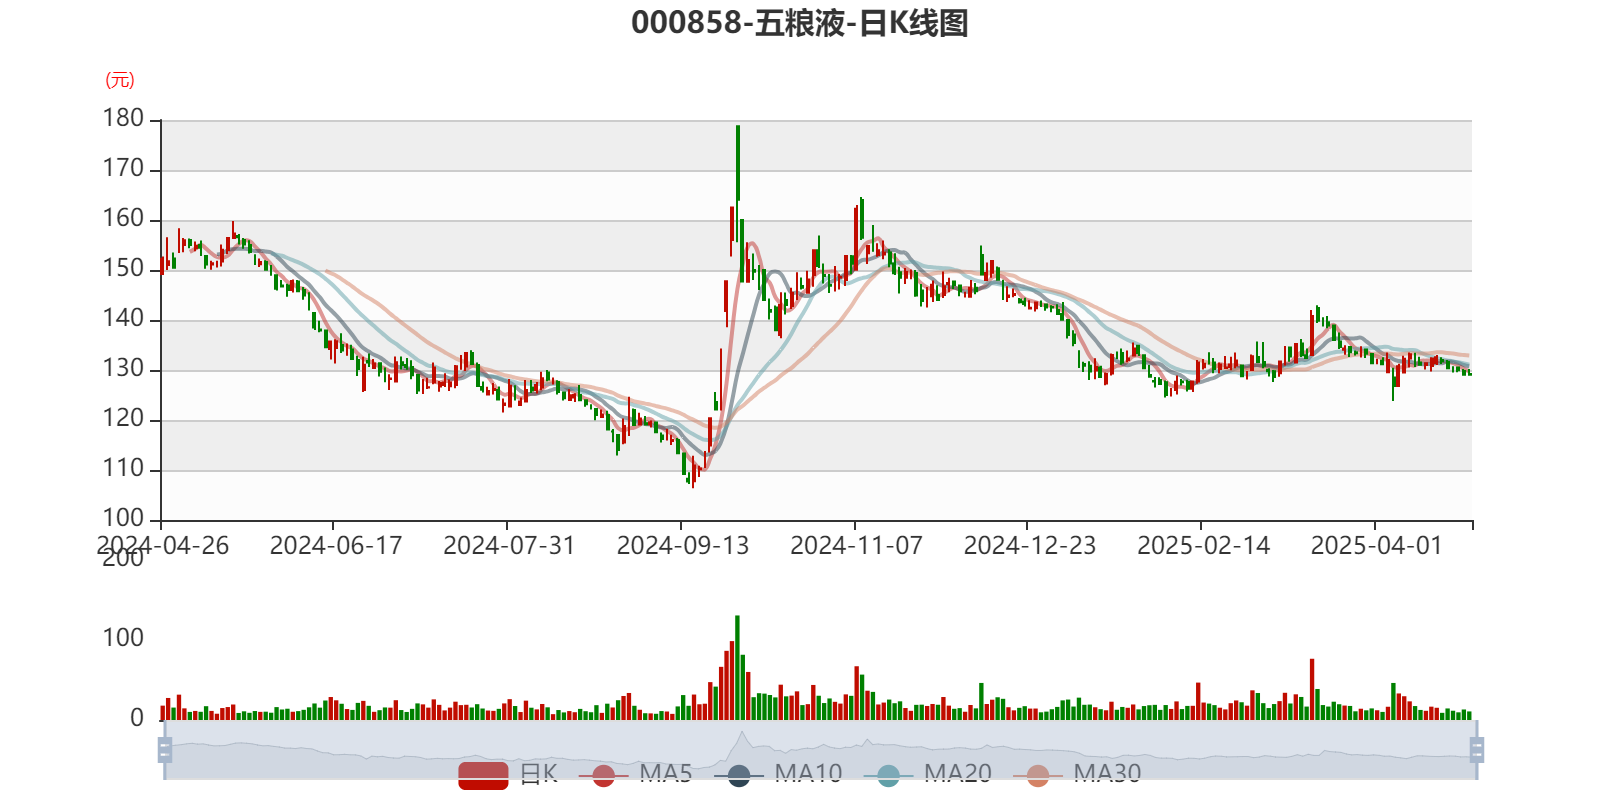Select the 2025-04-01 date label
Viewport: 1600px width, 800px height.
tap(1377, 546)
